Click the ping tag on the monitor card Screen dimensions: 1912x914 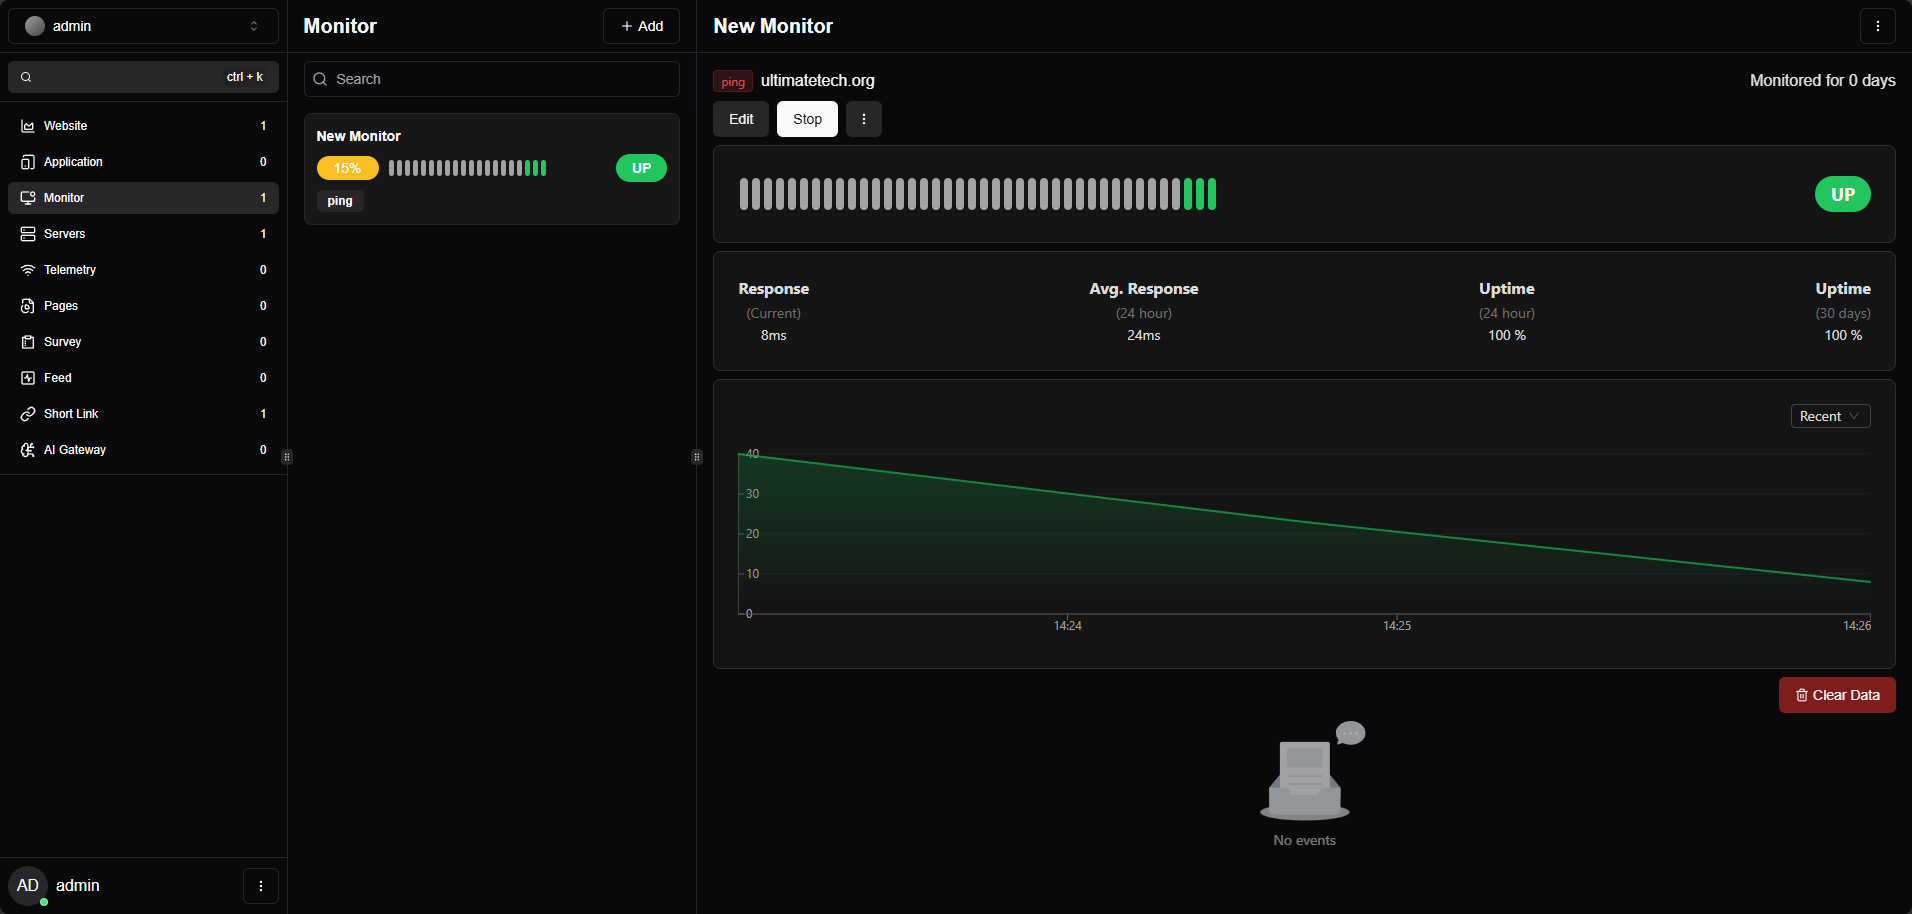(340, 201)
